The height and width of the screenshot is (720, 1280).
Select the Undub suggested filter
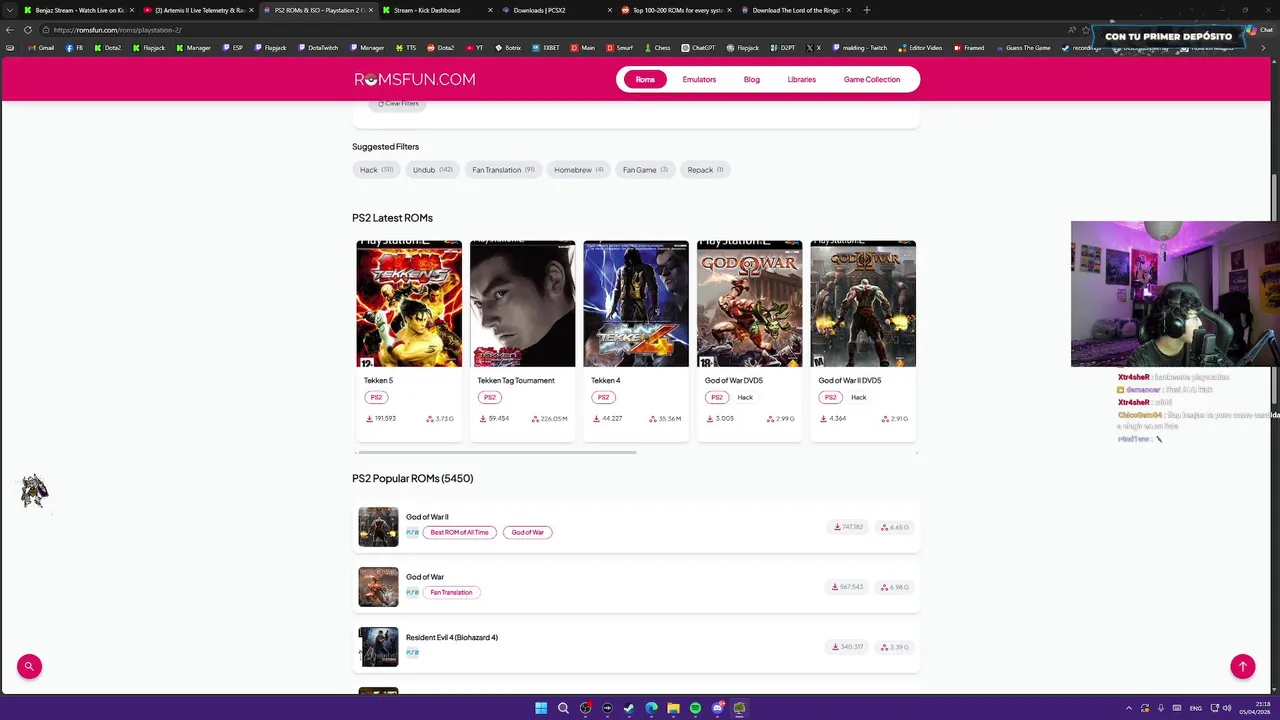click(432, 170)
